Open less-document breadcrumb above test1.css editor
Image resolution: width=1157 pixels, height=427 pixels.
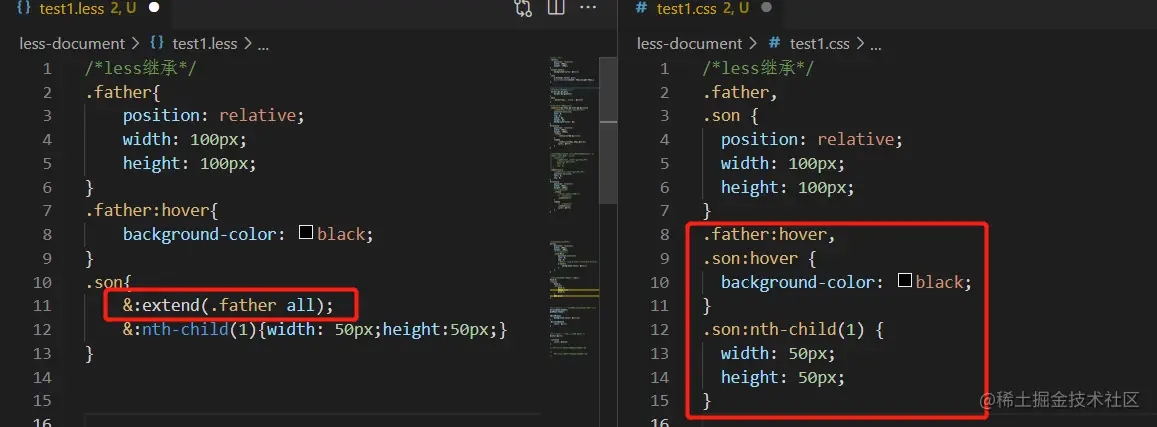690,44
